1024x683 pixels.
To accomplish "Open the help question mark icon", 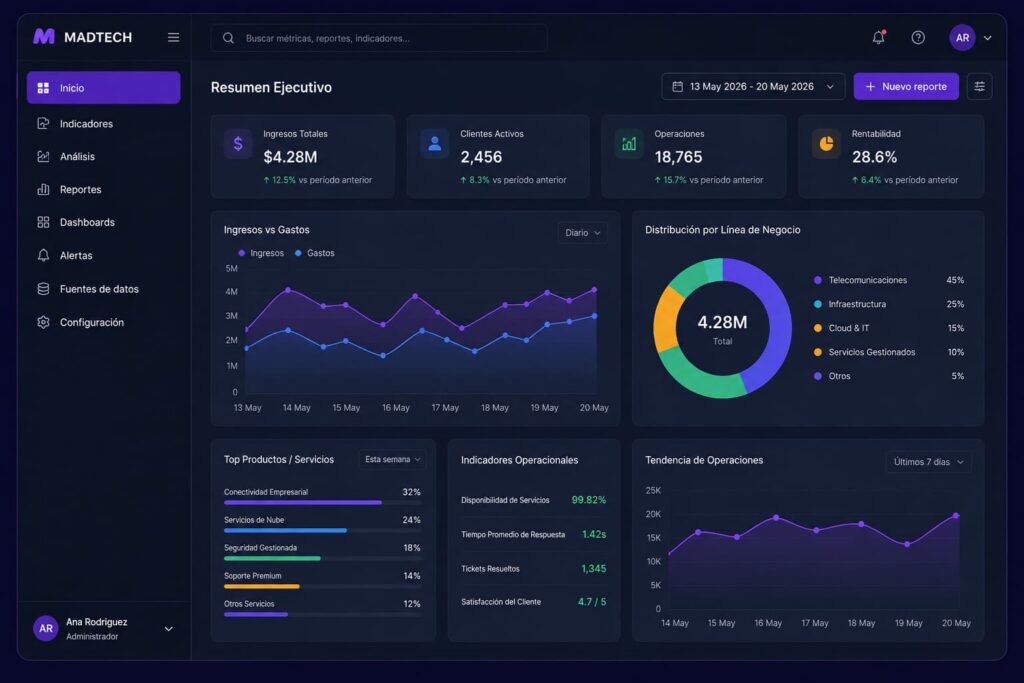I will pos(918,37).
